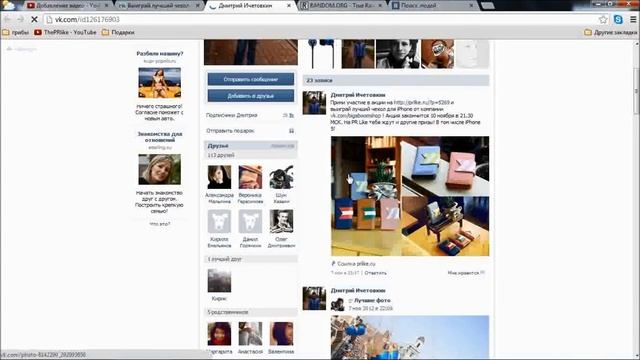This screenshot has height=360, width=640.
Task: Click Мне нравится on the first post
Action: point(466,273)
